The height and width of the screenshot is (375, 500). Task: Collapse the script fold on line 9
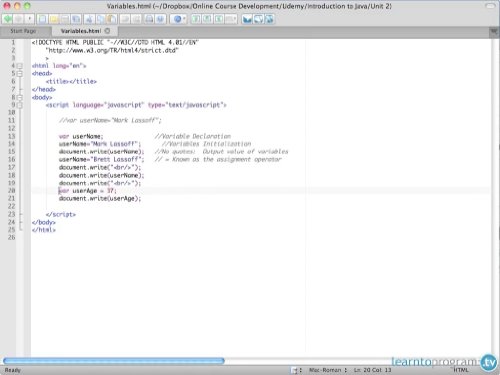[x=19, y=105]
